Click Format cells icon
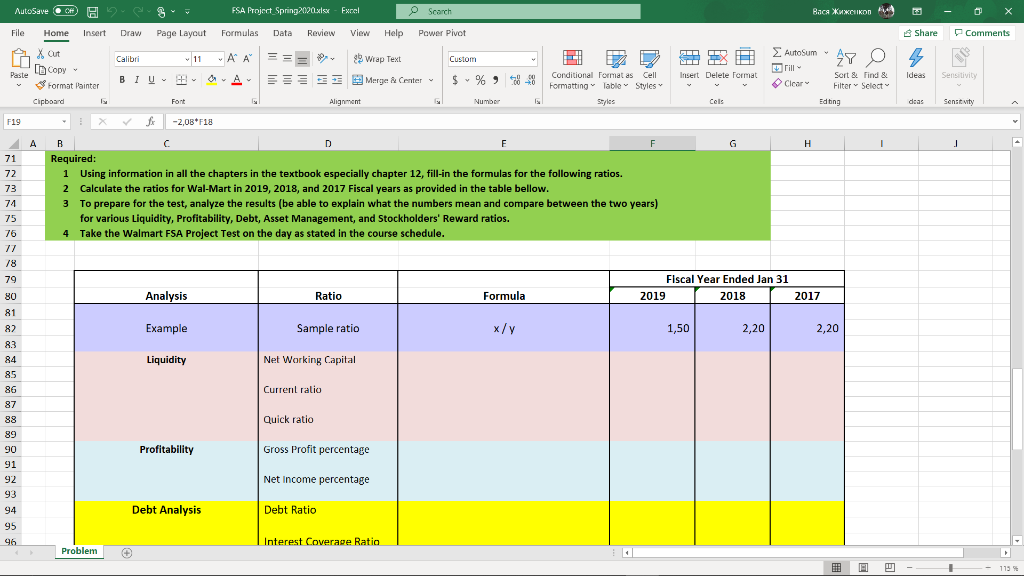This screenshot has width=1024, height=576. coord(744,58)
